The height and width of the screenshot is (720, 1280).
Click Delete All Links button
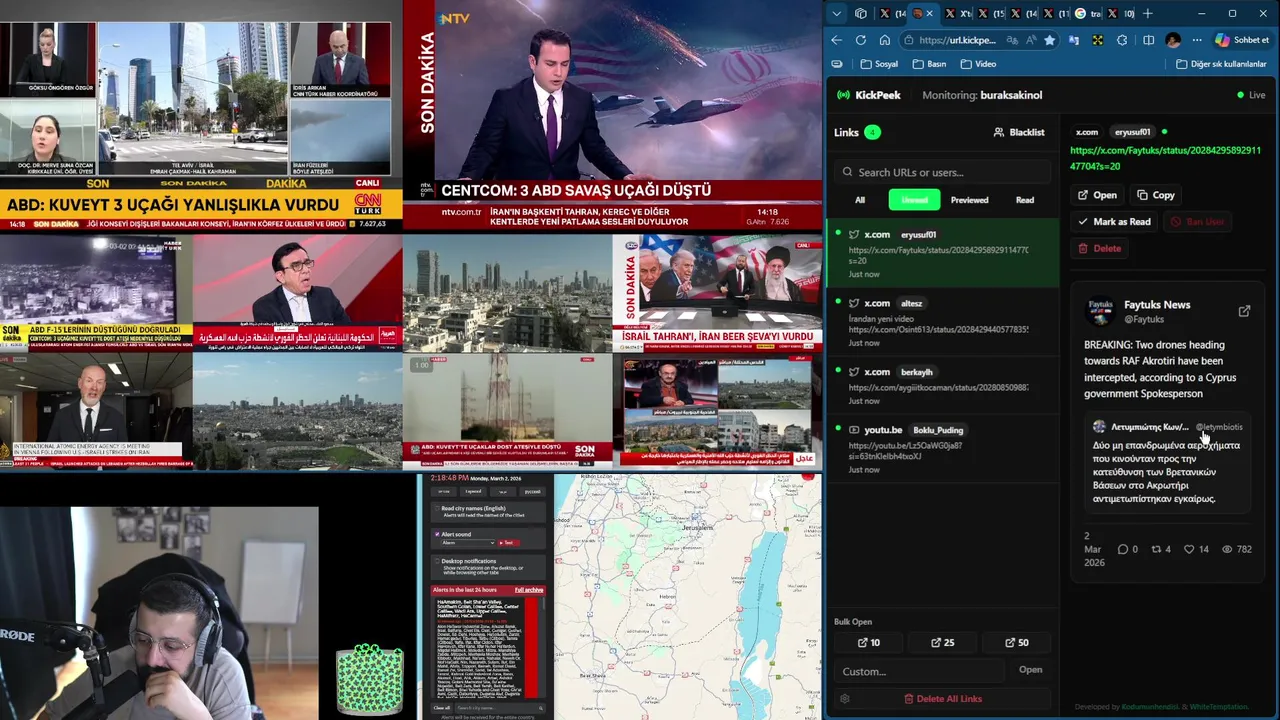[943, 699]
